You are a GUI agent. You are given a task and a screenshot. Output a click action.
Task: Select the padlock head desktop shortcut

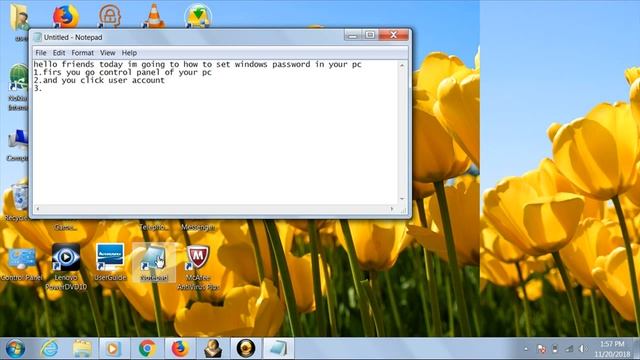[x=109, y=16]
